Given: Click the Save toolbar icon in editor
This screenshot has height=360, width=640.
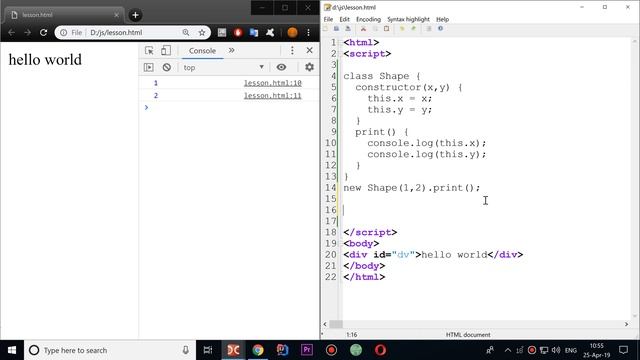Looking at the screenshot, I should click(336, 29).
